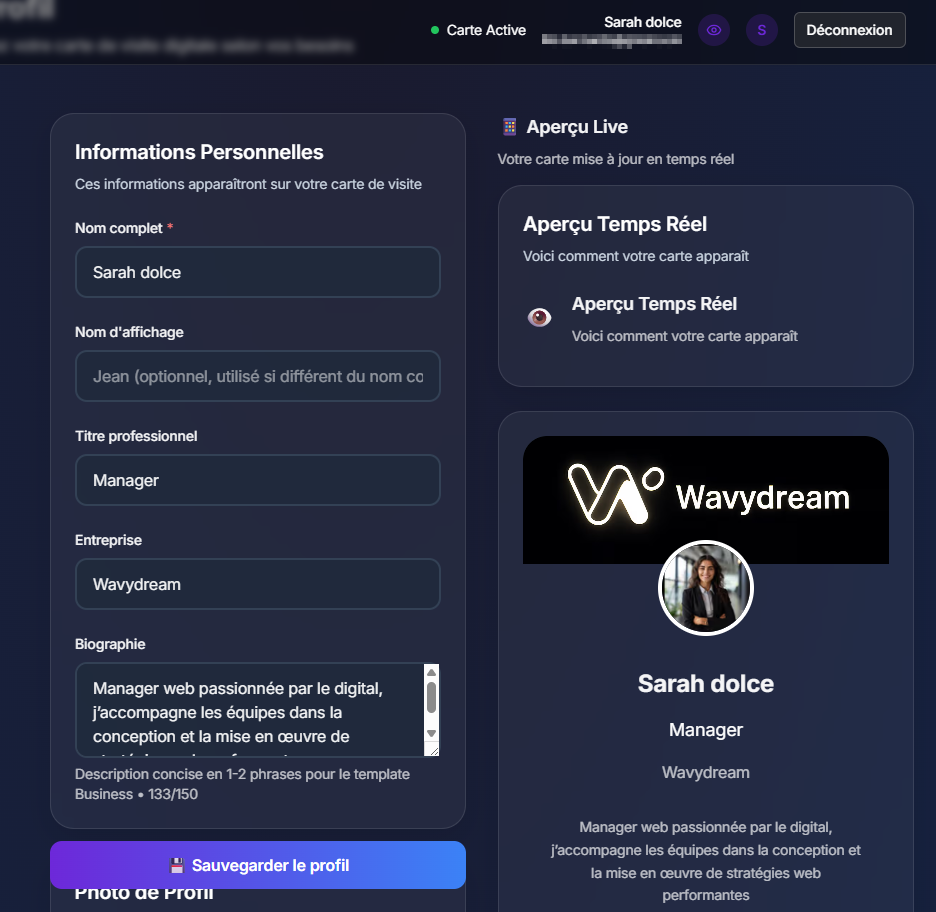Screen dimensions: 936x912
Task: Click the Biographie textarea resize handle corner
Action: [x=433, y=750]
